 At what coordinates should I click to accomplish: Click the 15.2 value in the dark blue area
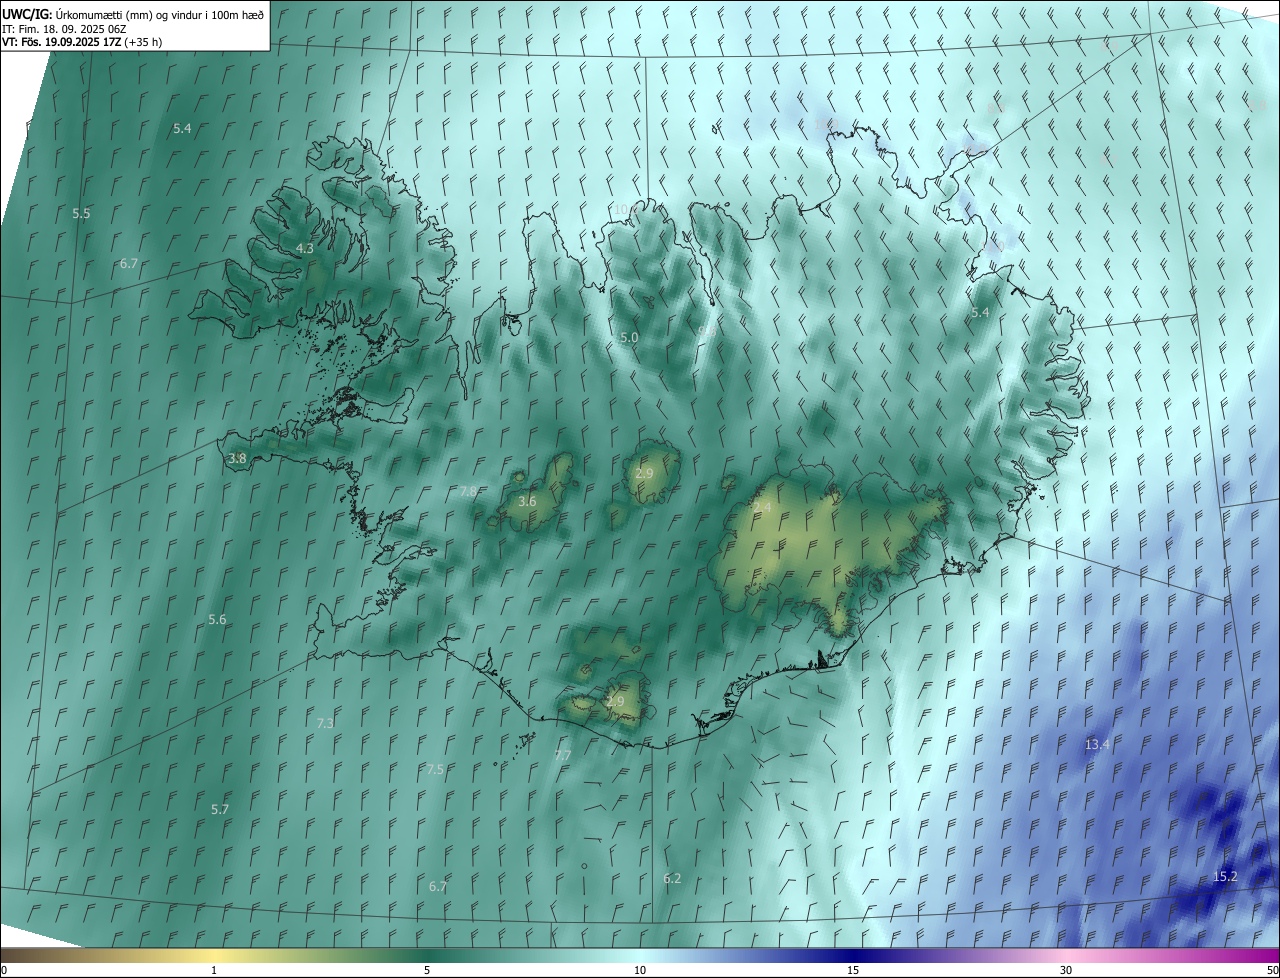[1225, 876]
